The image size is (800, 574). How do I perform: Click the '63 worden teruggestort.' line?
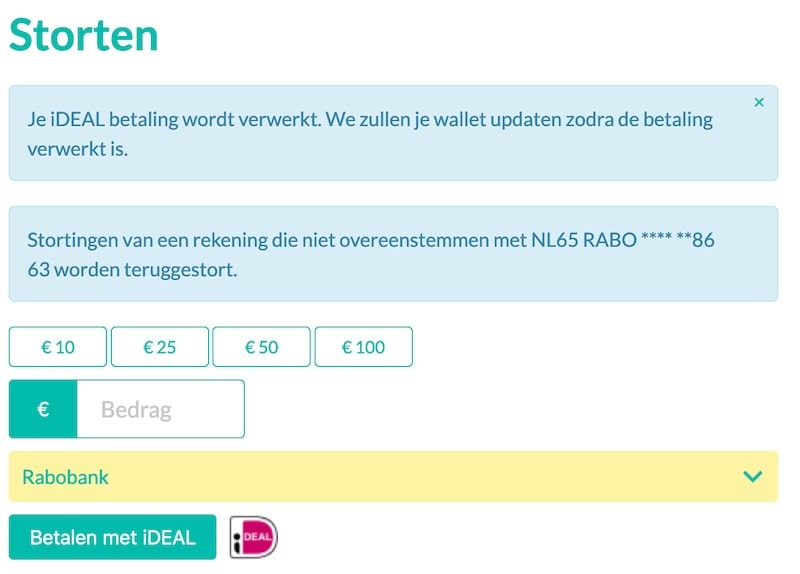coord(132,270)
